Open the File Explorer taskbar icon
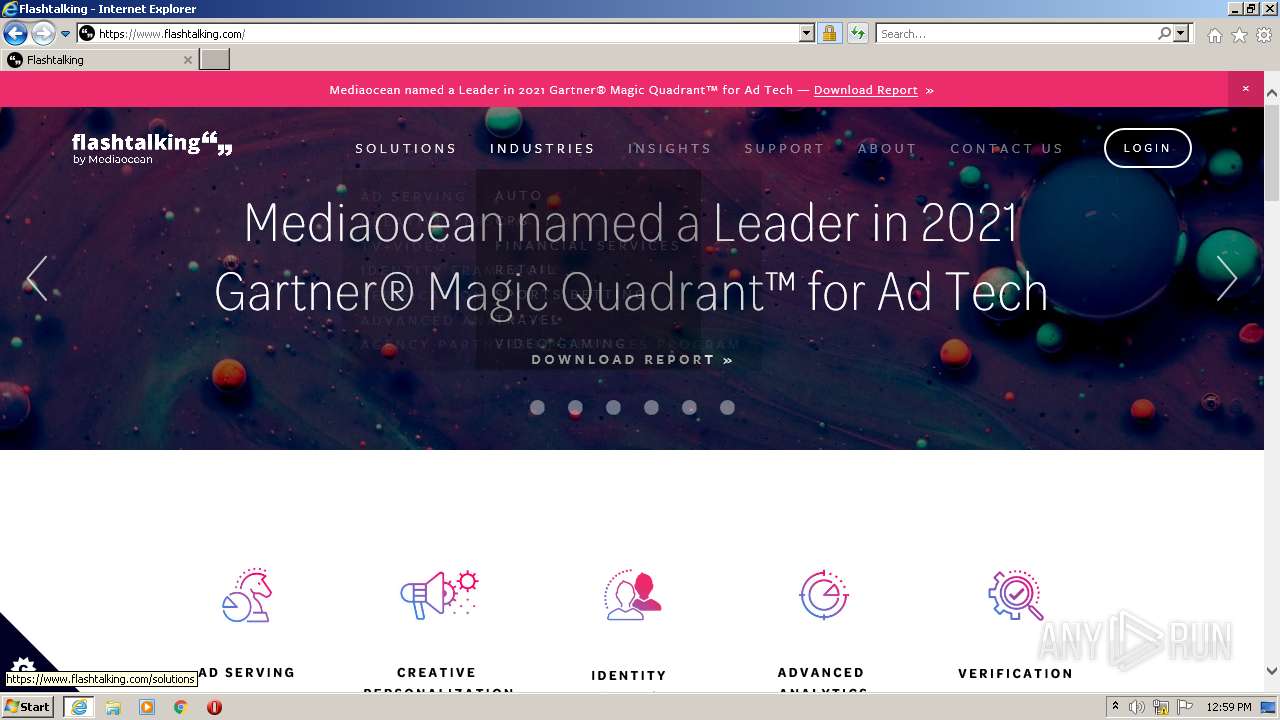Image resolution: width=1280 pixels, height=720 pixels. click(113, 707)
